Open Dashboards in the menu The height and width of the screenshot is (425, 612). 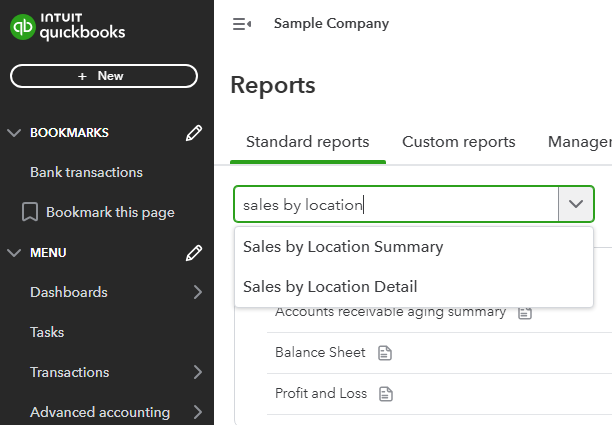(x=69, y=292)
